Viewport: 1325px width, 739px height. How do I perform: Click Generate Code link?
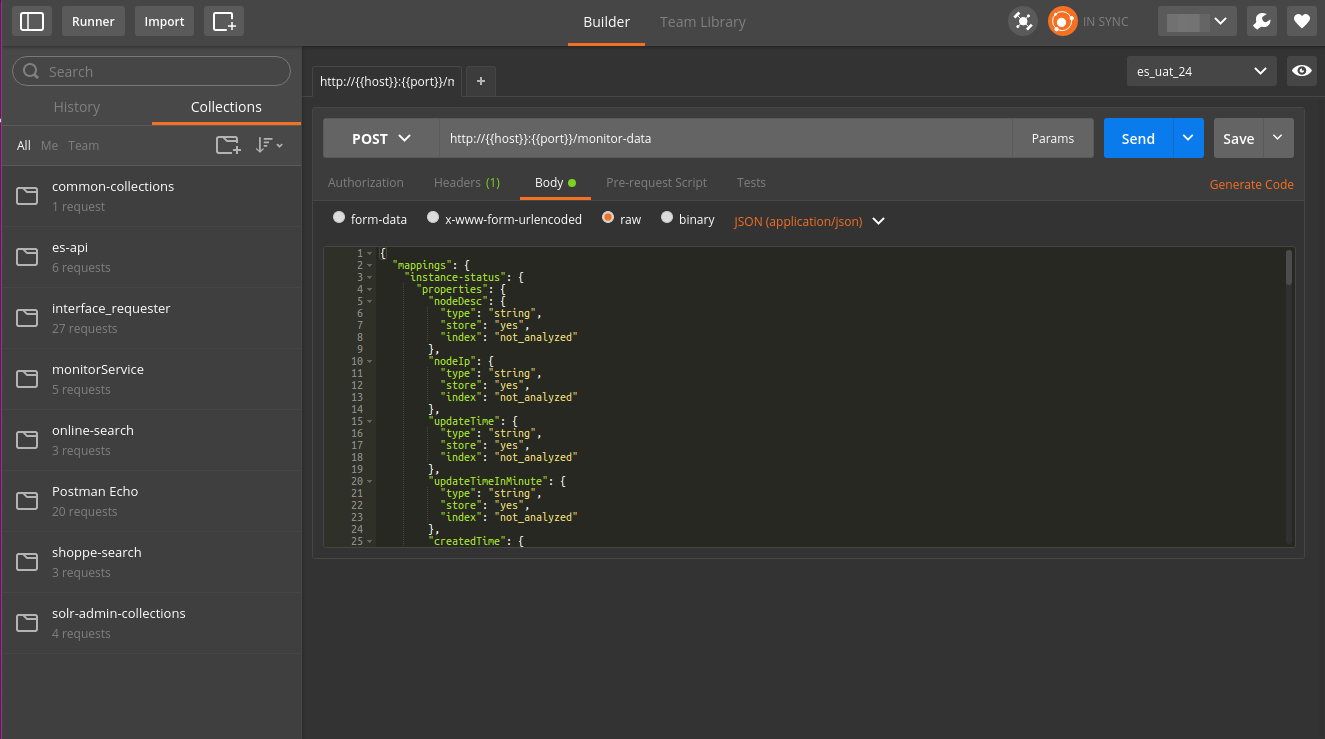[x=1252, y=184]
